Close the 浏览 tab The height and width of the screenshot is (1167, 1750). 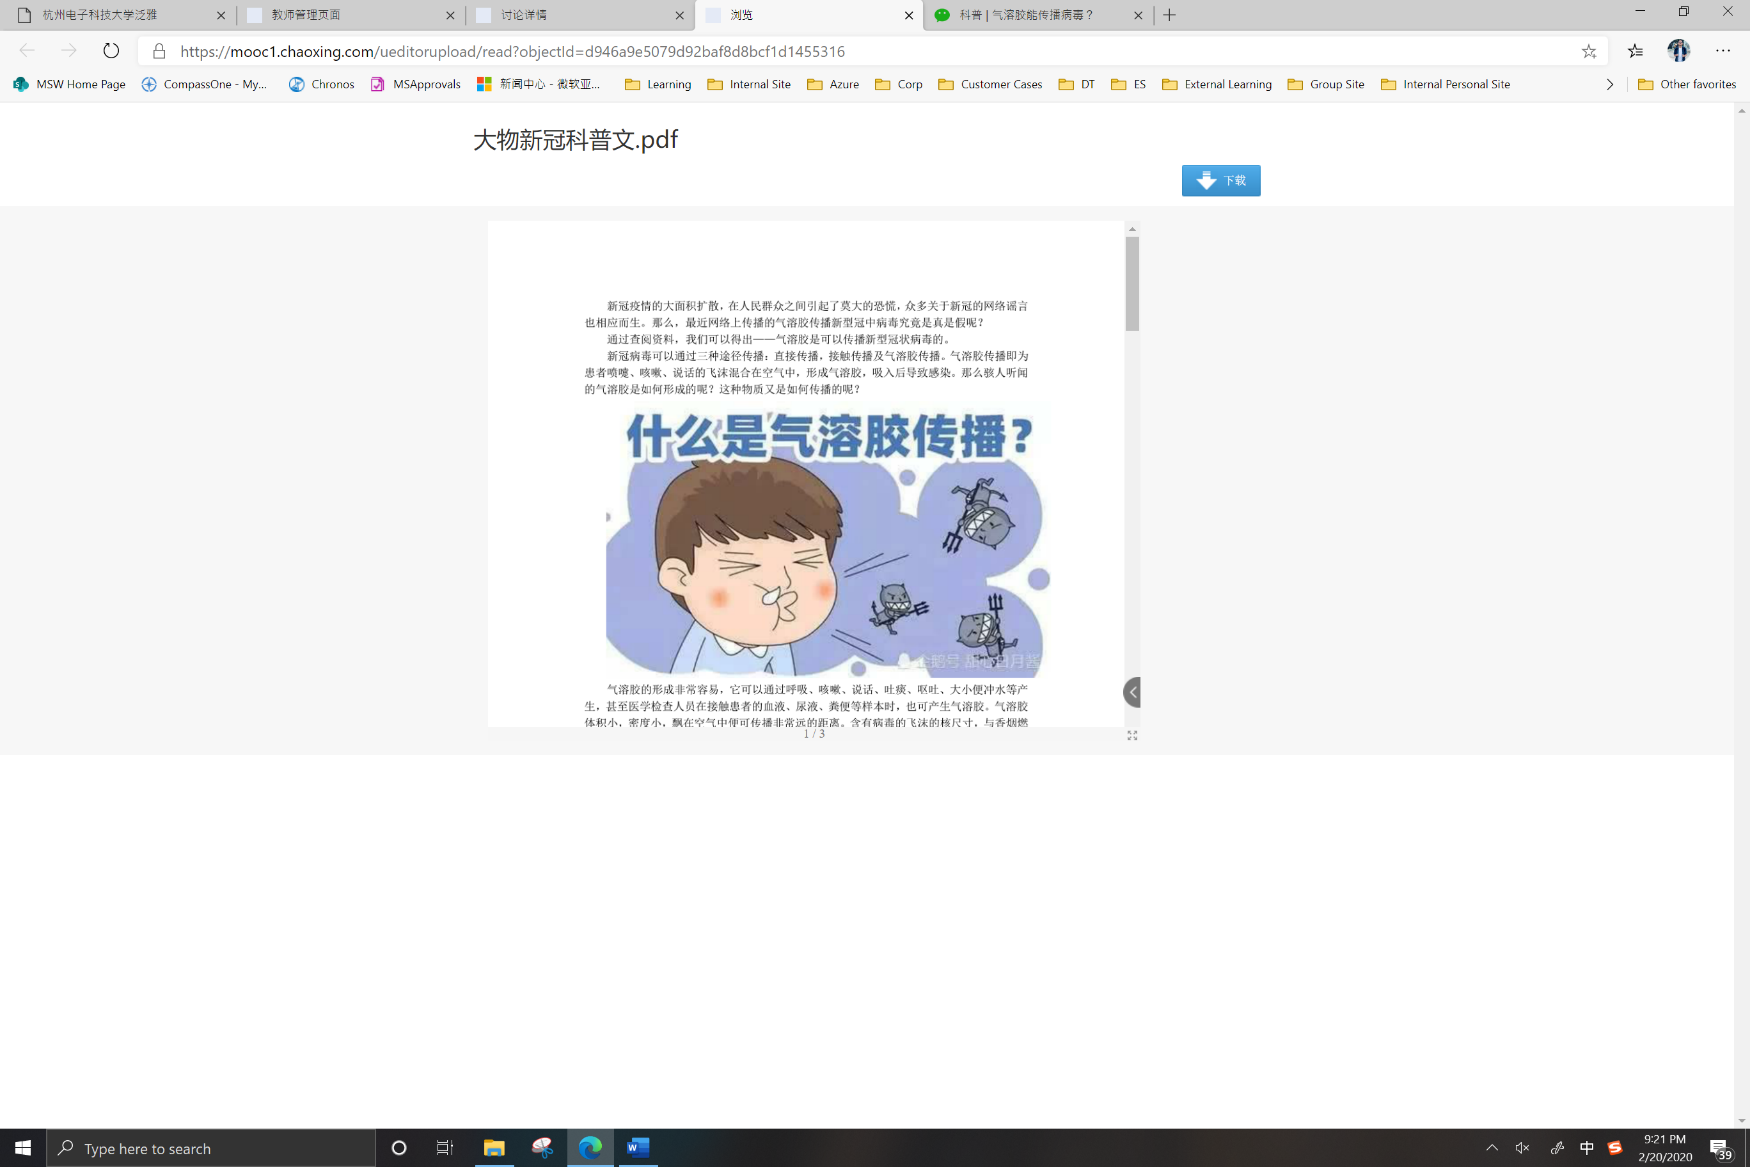pos(909,15)
